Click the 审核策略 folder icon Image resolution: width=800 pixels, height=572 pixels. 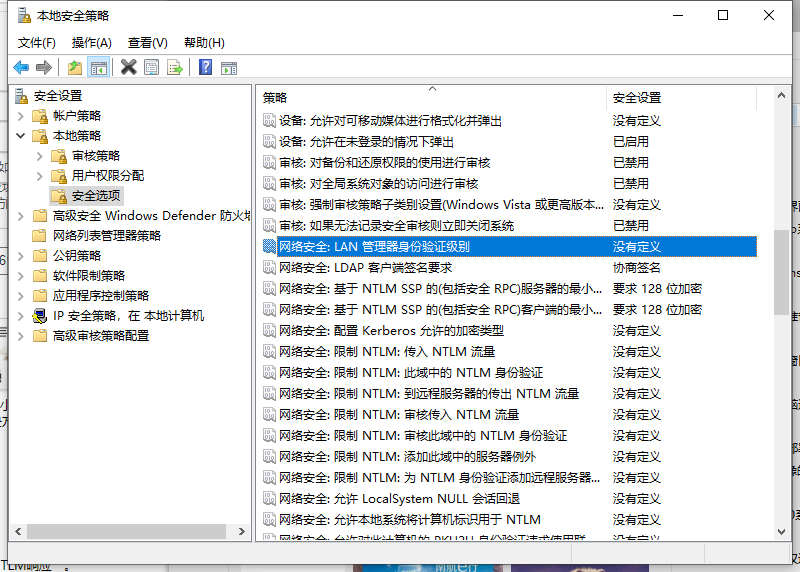[x=59, y=156]
